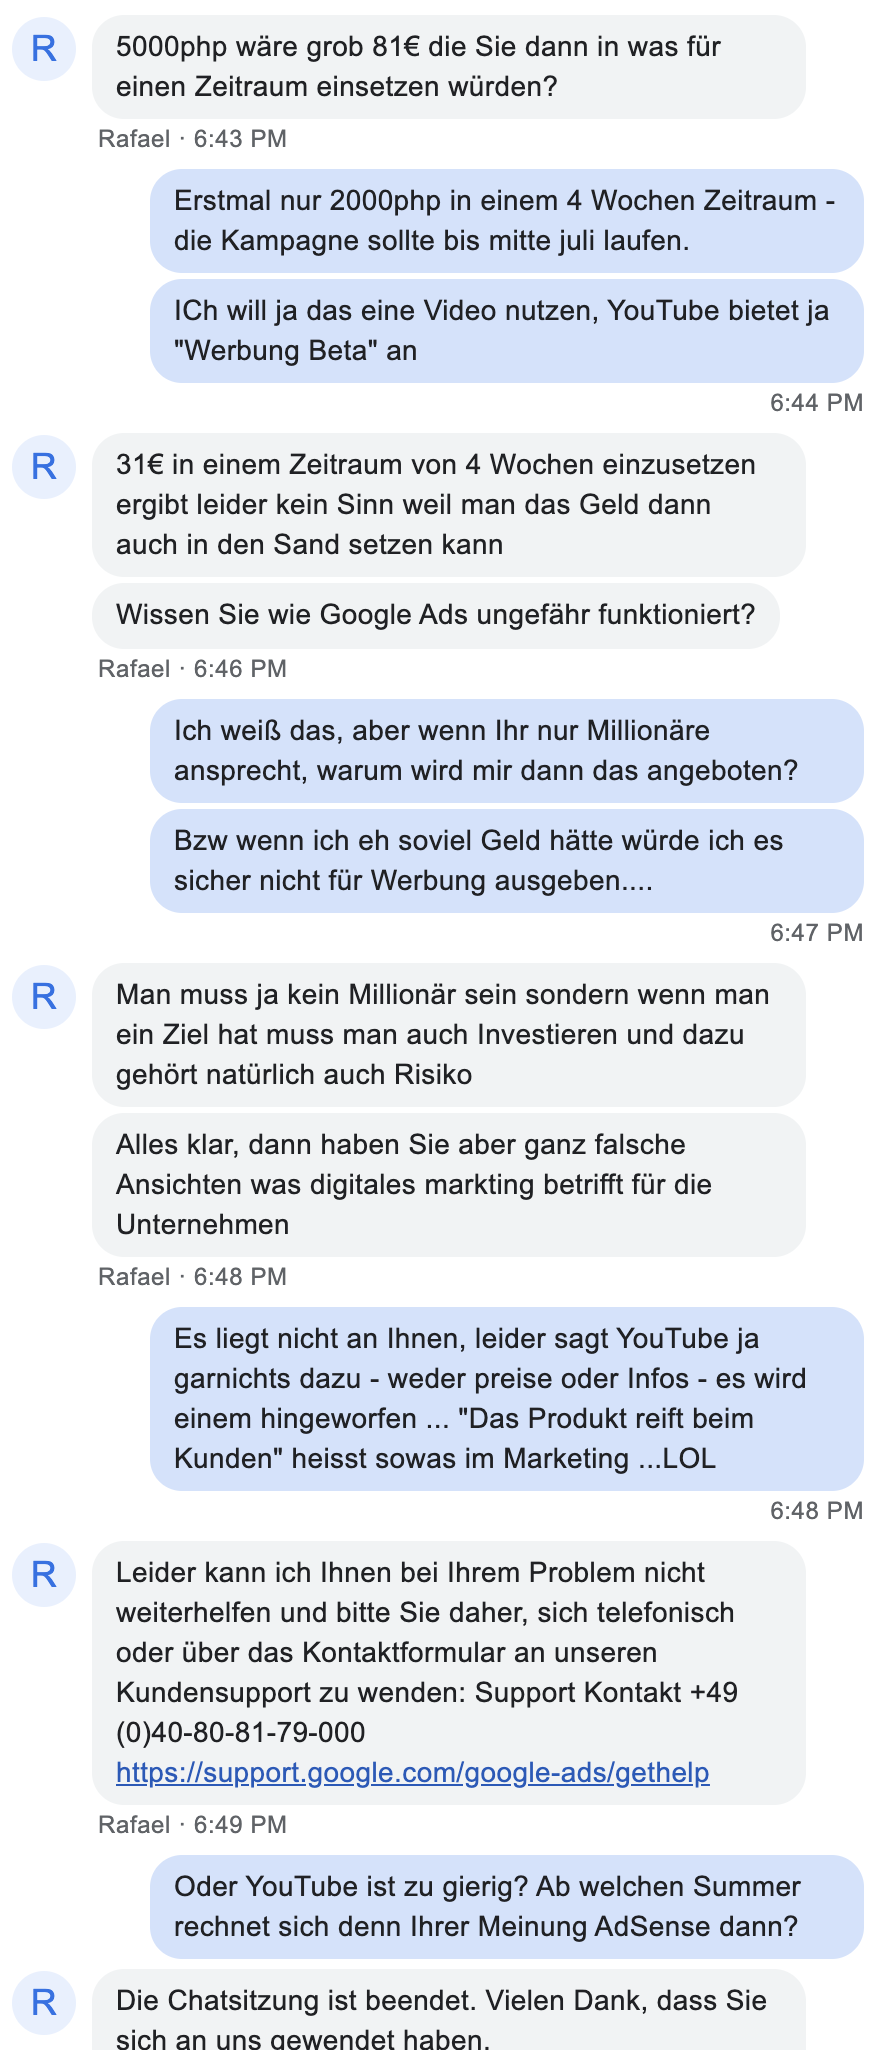Open the support.google.com gethelp link
The height and width of the screenshot is (2050, 872).
click(x=412, y=1772)
